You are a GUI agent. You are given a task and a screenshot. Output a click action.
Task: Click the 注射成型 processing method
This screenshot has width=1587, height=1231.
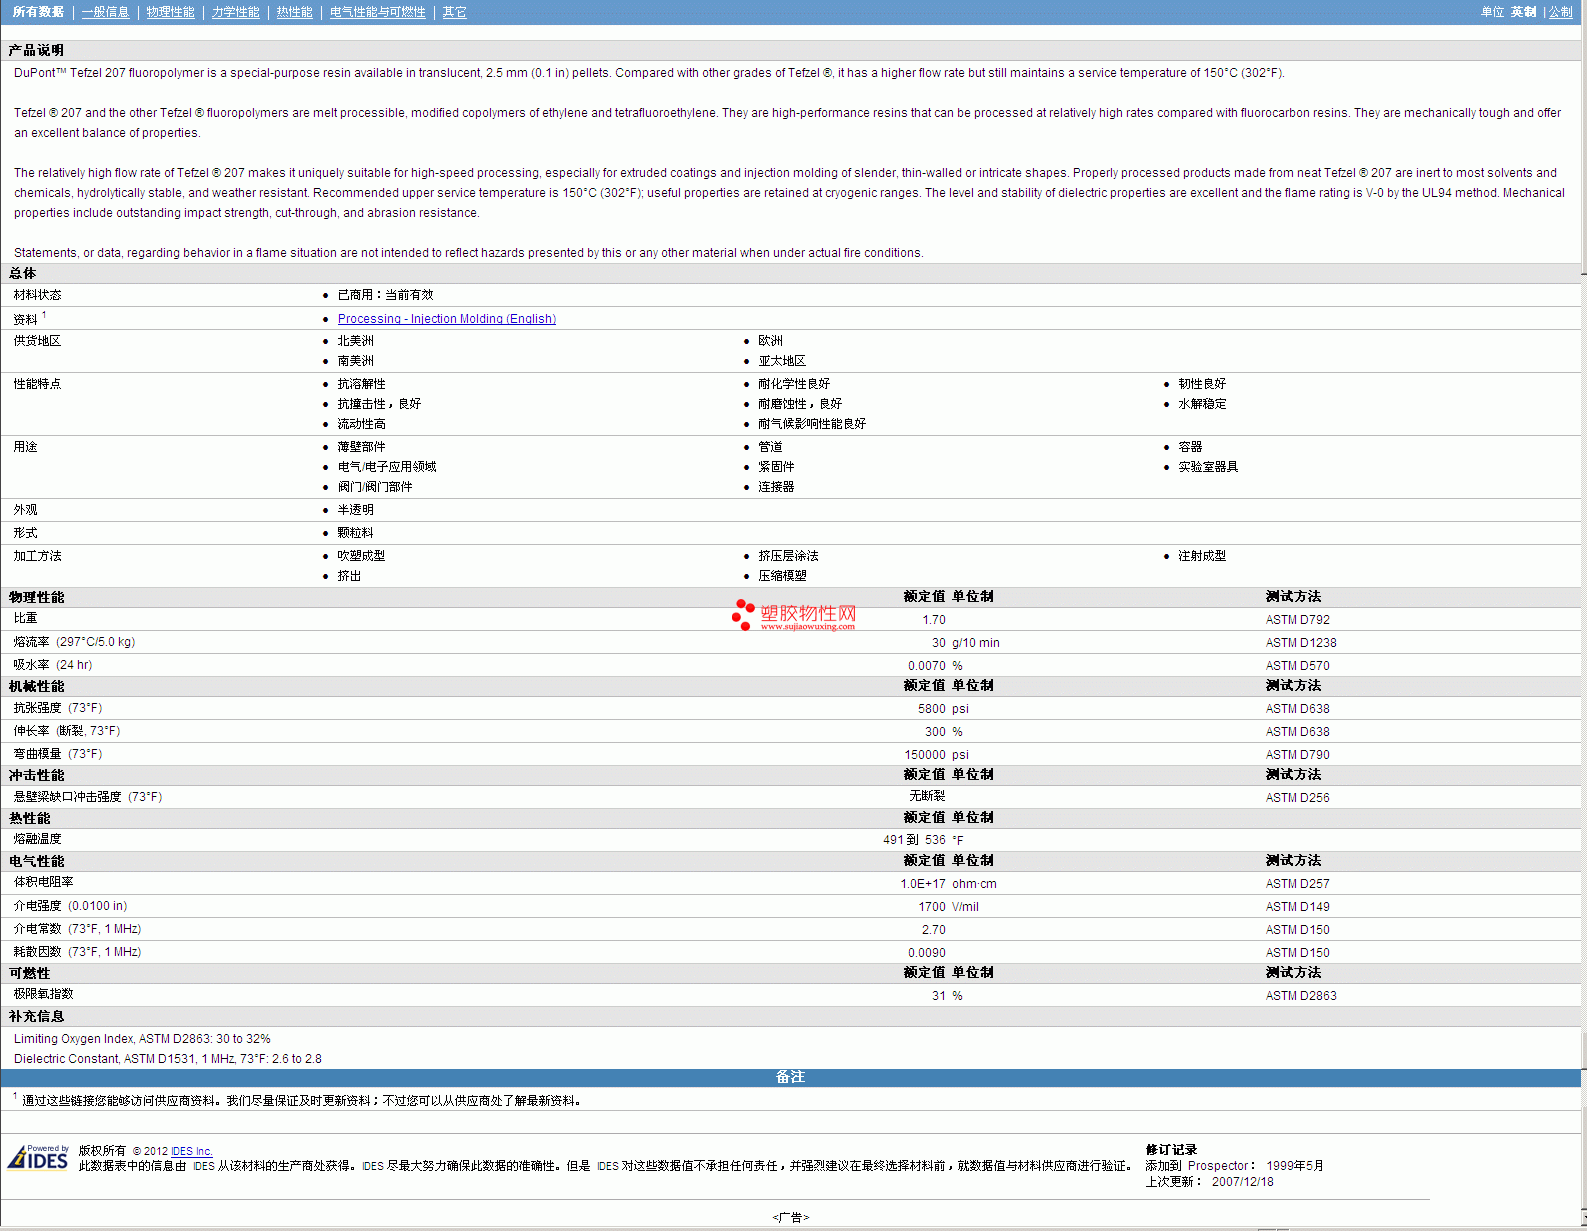1201,556
